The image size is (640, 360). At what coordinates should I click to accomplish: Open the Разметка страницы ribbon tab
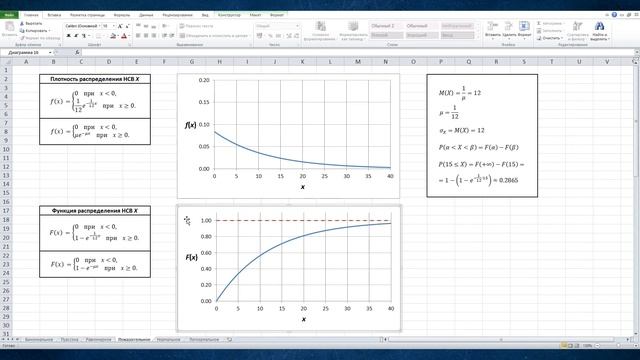[87, 15]
